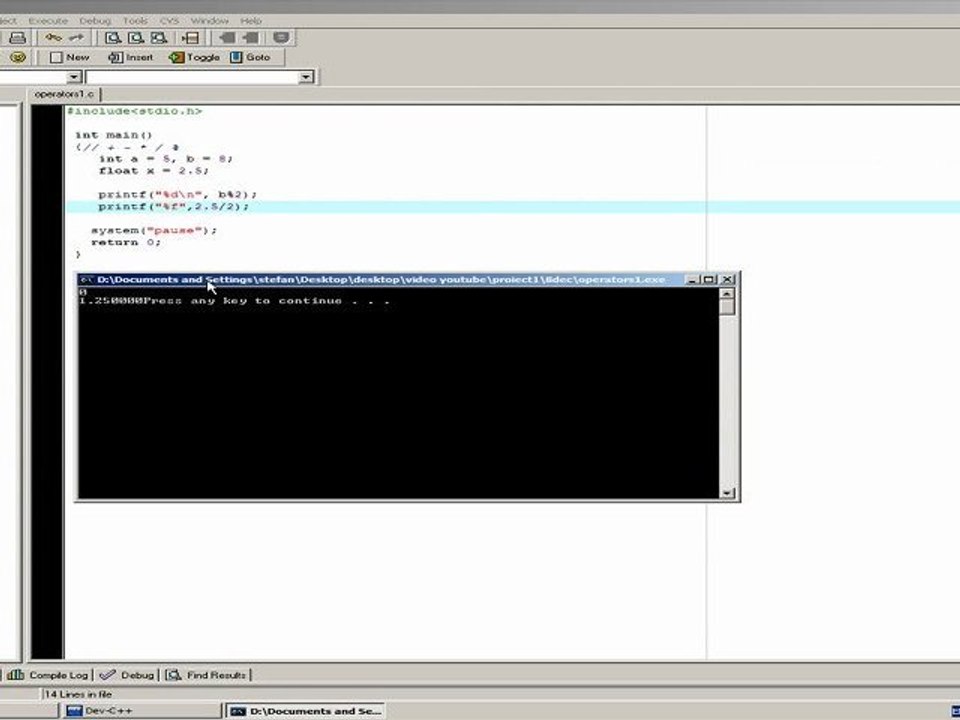Screen dimensions: 960x720
Task: Click the 'D:\Documents and Se...' taskbar button
Action: tap(306, 711)
